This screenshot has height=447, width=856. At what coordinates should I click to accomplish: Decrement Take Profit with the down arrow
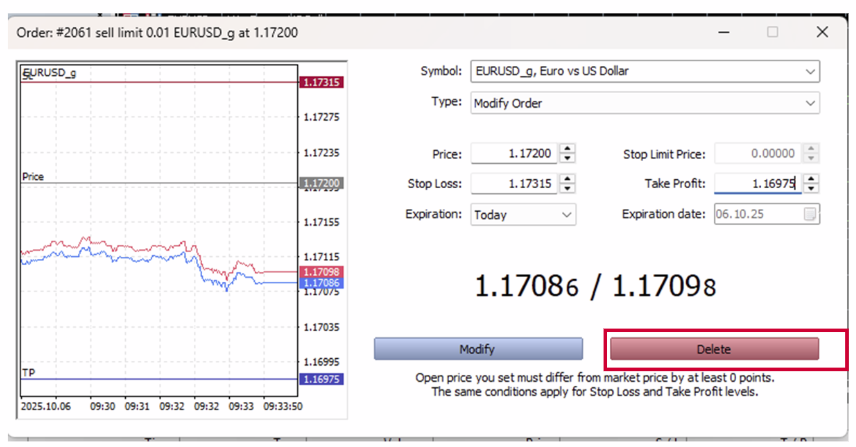(811, 189)
